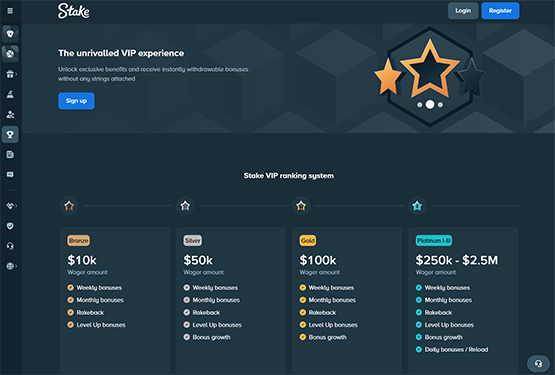
Task: Click 'Monthly bonuses' in the Gold card
Action: click(x=332, y=300)
